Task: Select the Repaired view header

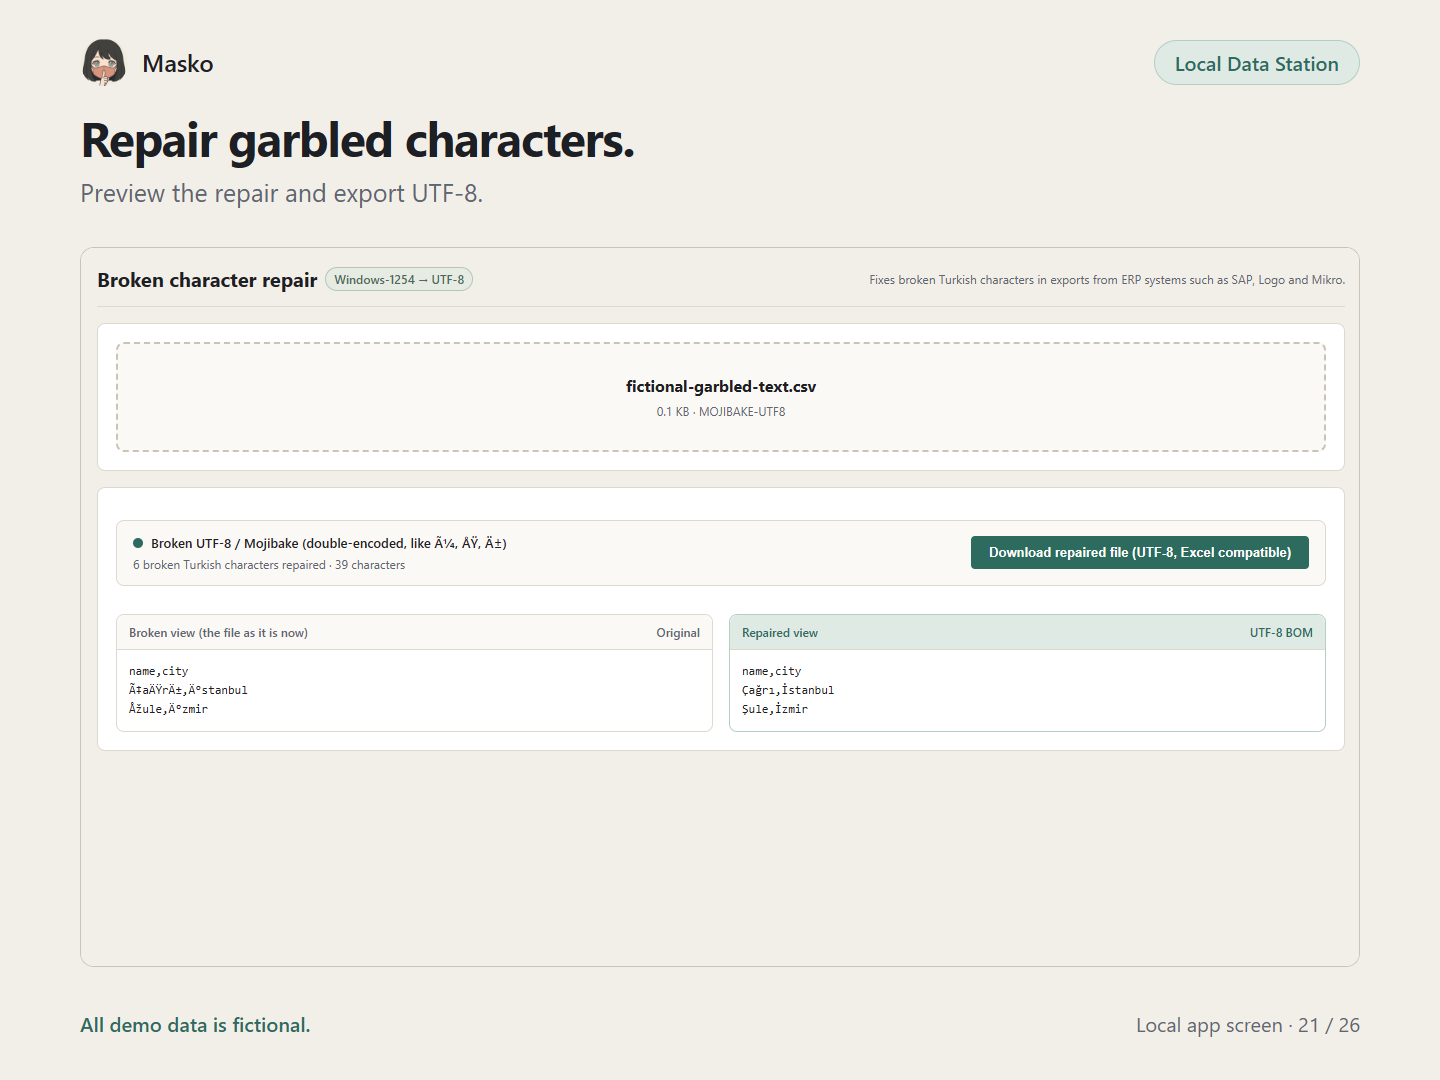Action: click(1027, 633)
